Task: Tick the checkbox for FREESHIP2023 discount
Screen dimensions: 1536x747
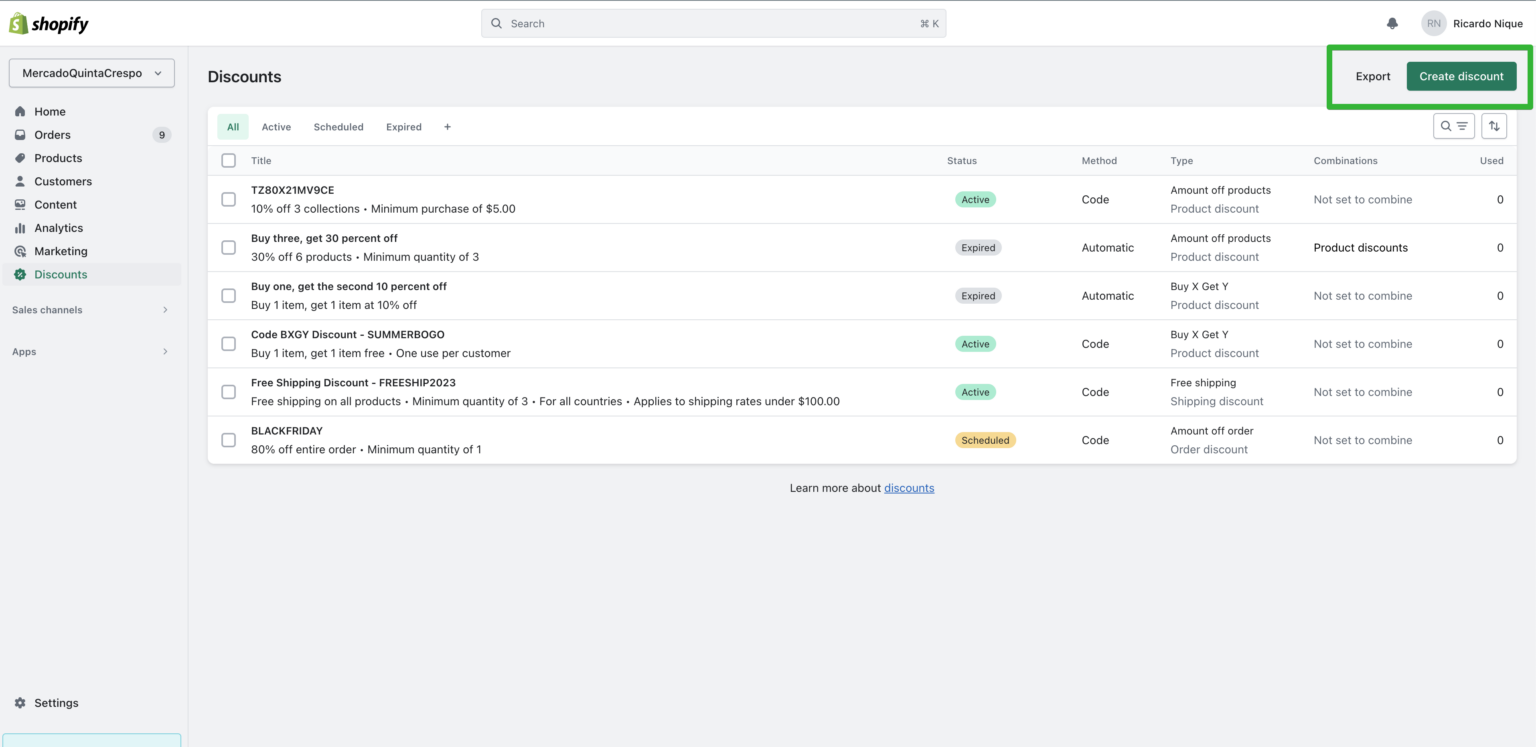Action: [x=228, y=391]
